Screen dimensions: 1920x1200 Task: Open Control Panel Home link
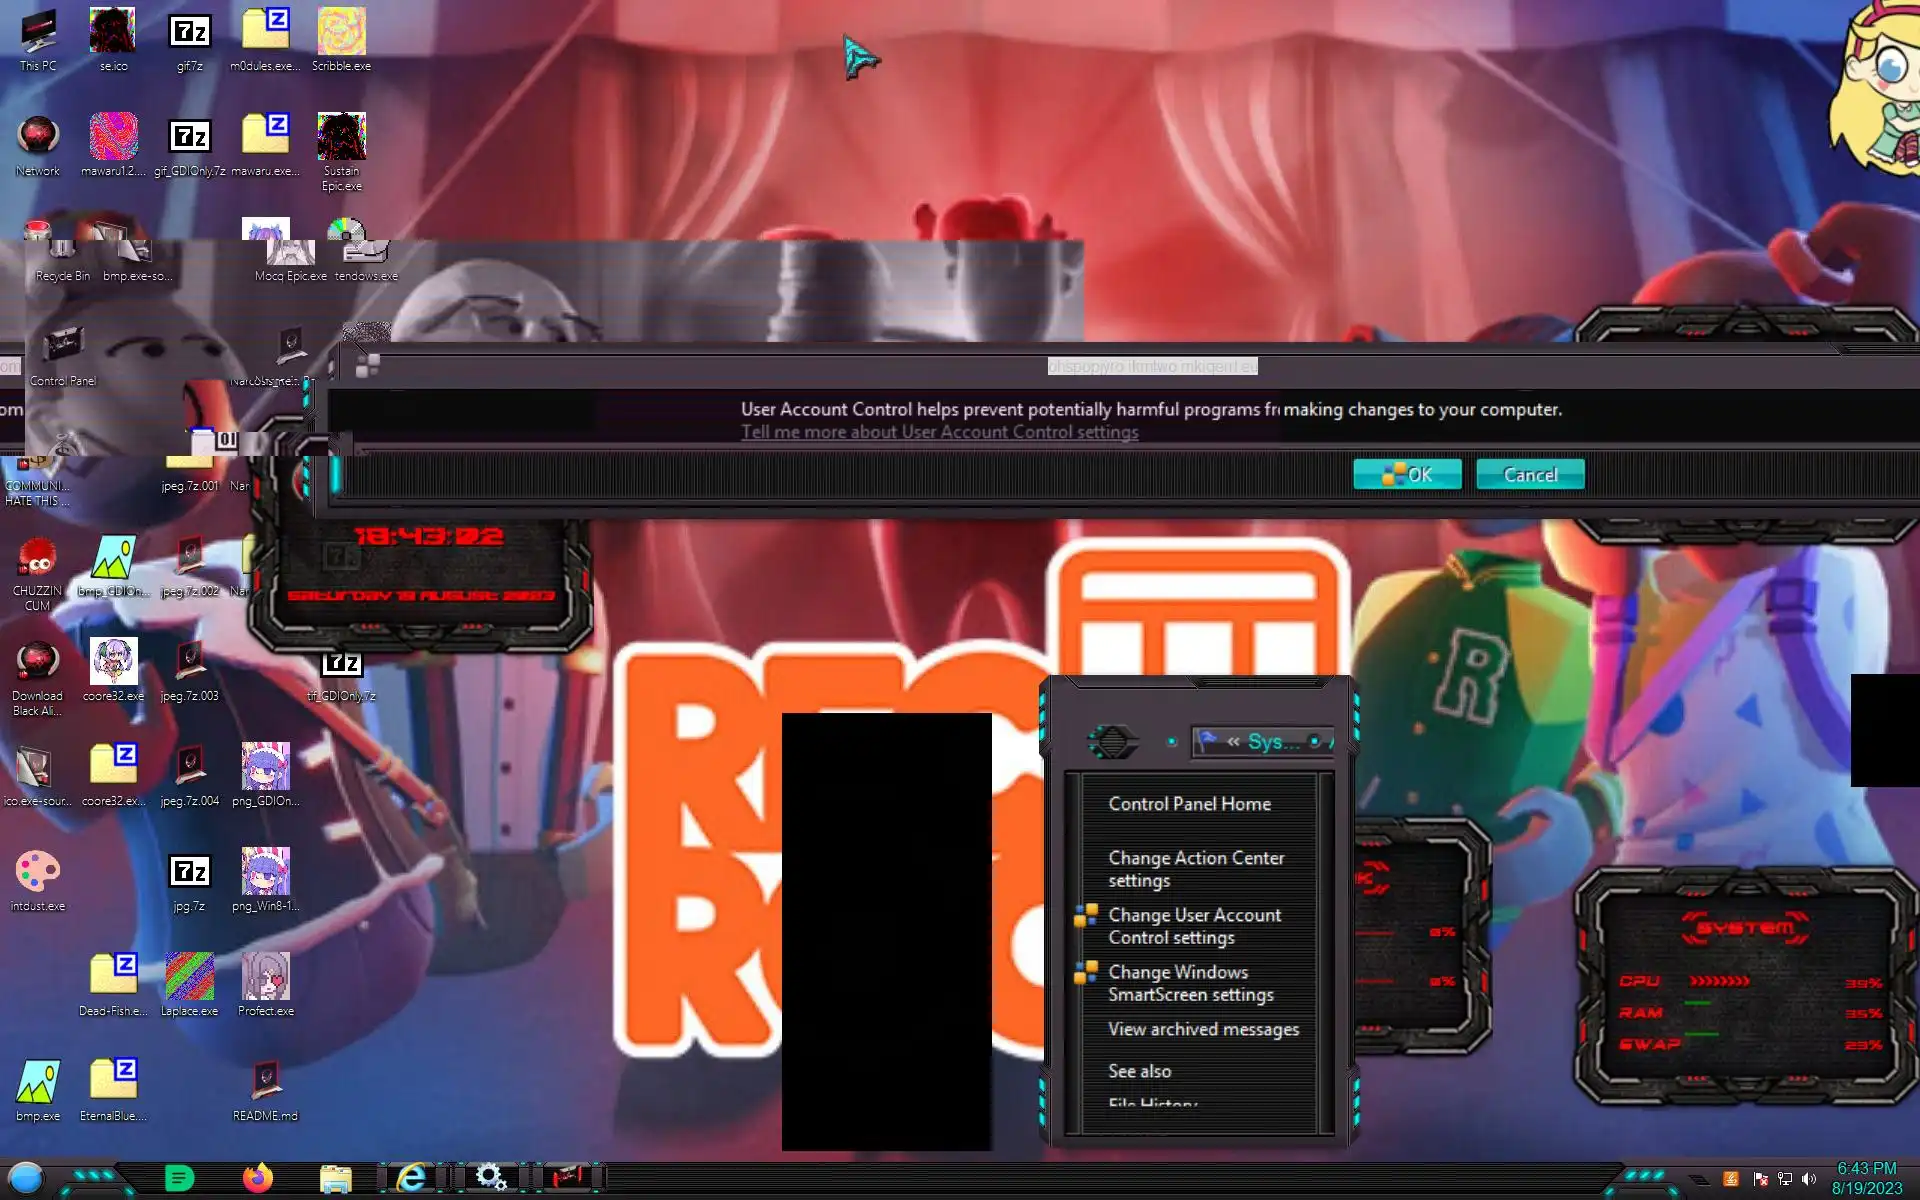pyautogui.click(x=1189, y=804)
